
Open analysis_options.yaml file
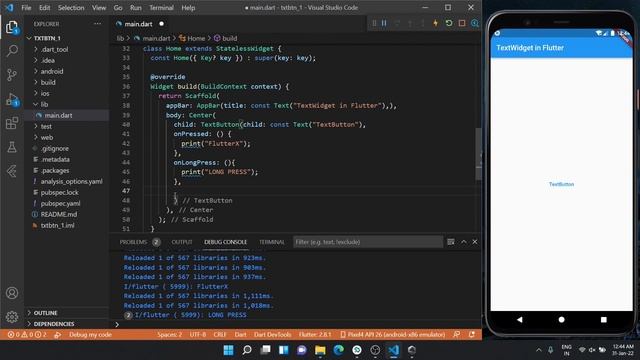[x=71, y=181]
